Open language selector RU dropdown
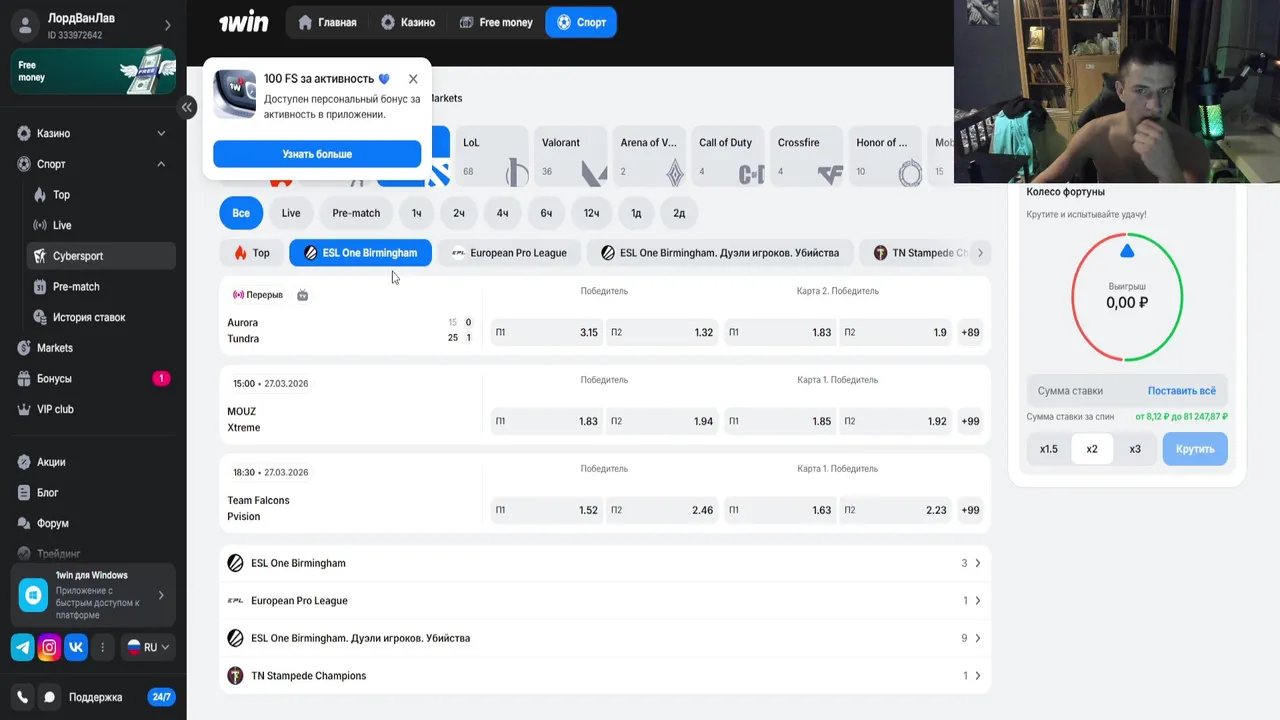Image resolution: width=1280 pixels, height=720 pixels. pyautogui.click(x=148, y=647)
